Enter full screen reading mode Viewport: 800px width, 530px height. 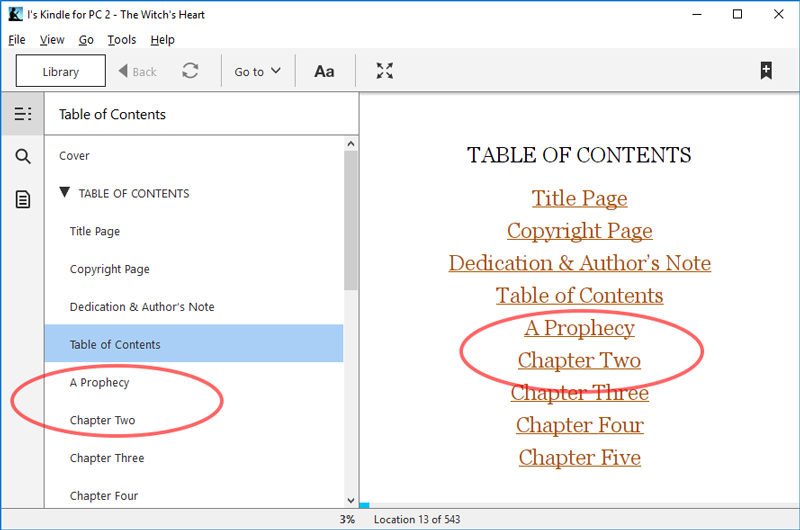click(385, 71)
